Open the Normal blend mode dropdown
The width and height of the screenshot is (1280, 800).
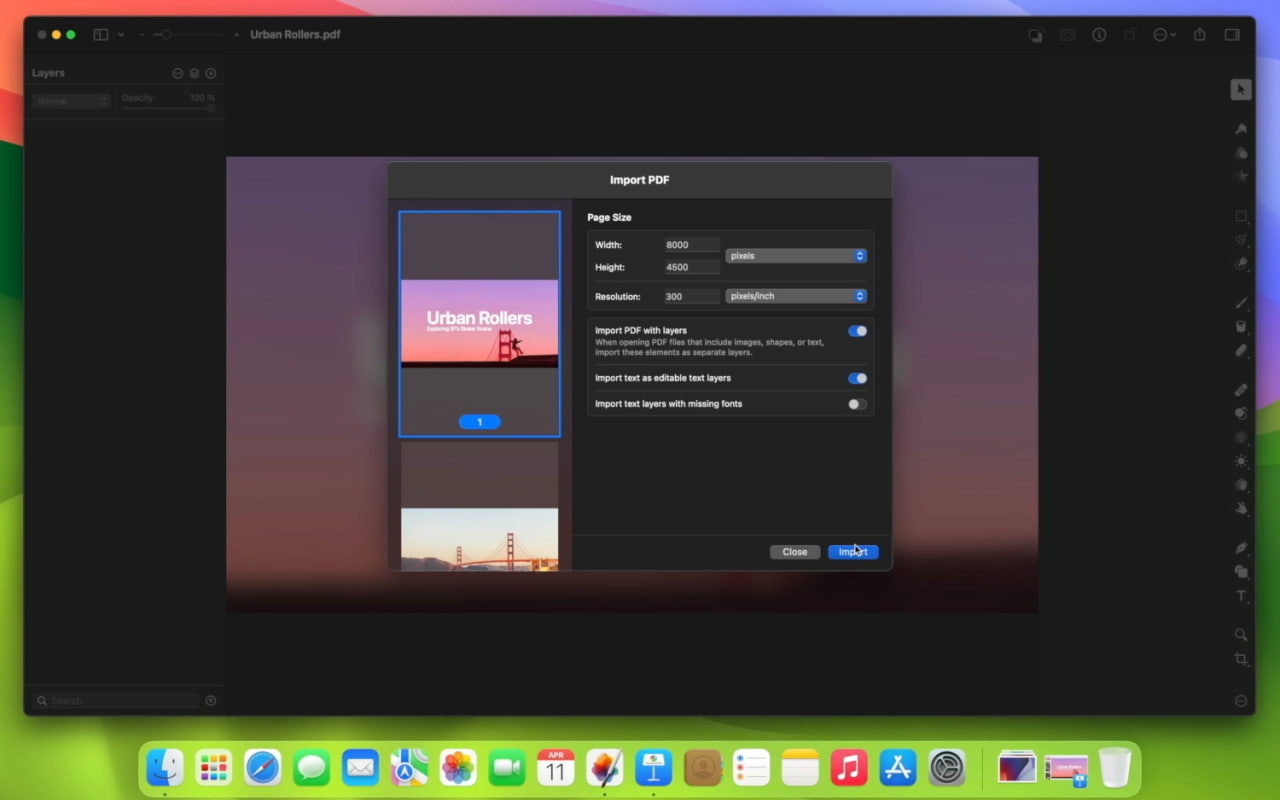click(70, 101)
